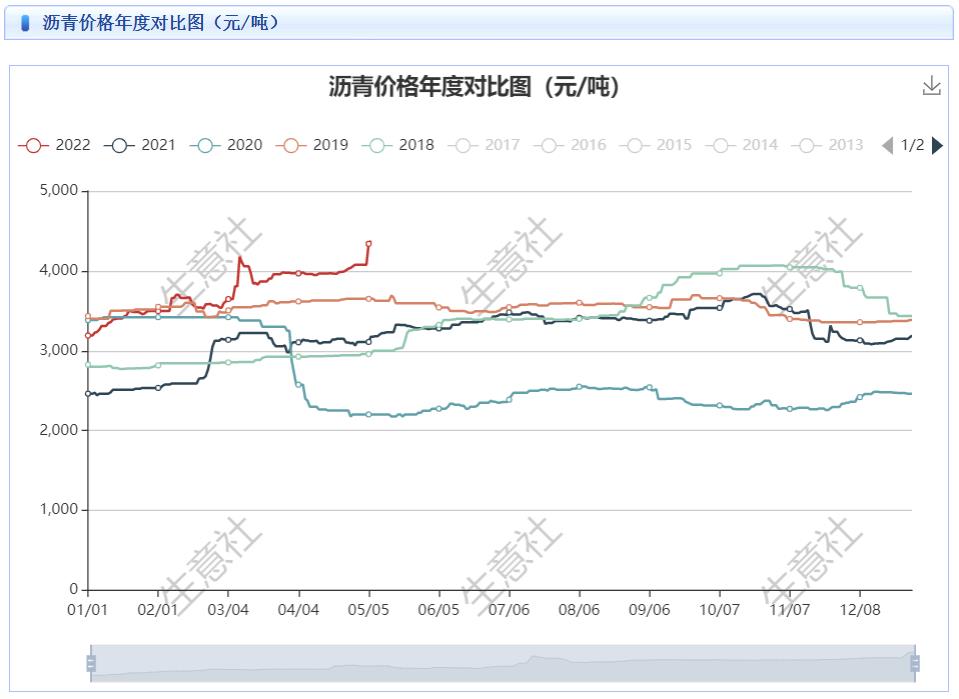Enable the 2014 series in legend
The width and height of the screenshot is (959, 699).
(x=741, y=145)
